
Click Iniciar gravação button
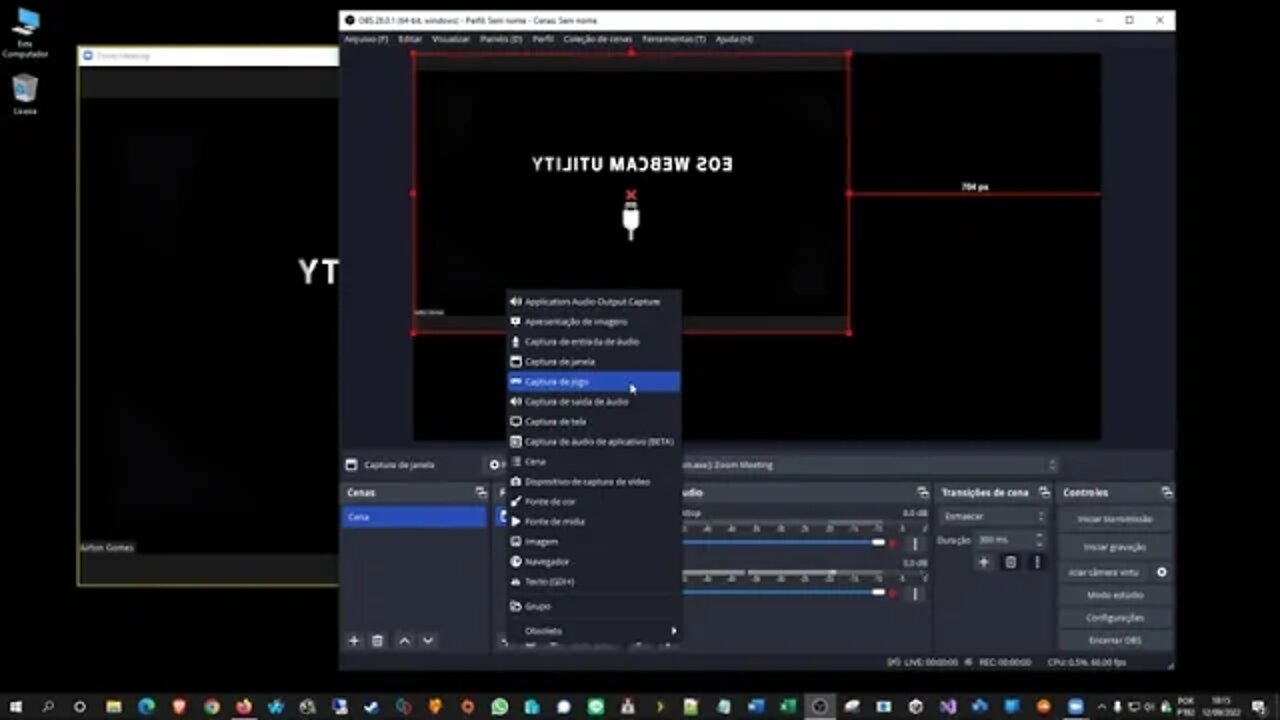(1115, 547)
